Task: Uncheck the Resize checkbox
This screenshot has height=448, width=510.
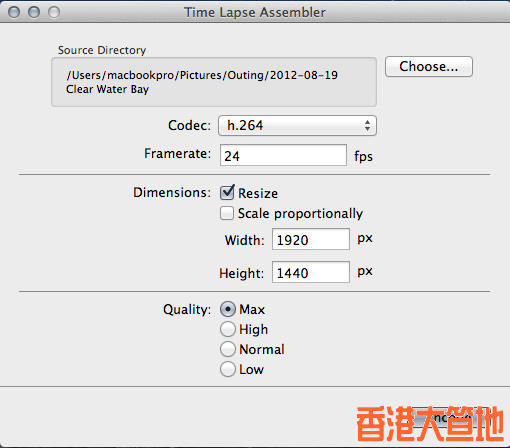Action: click(227, 193)
